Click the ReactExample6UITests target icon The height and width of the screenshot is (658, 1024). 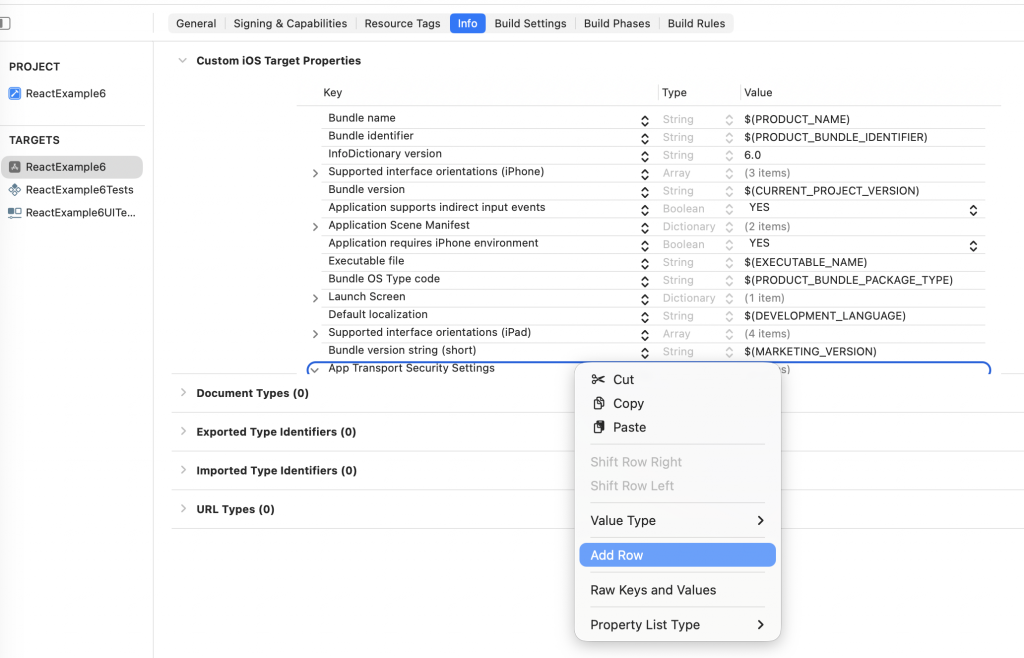tap(15, 213)
